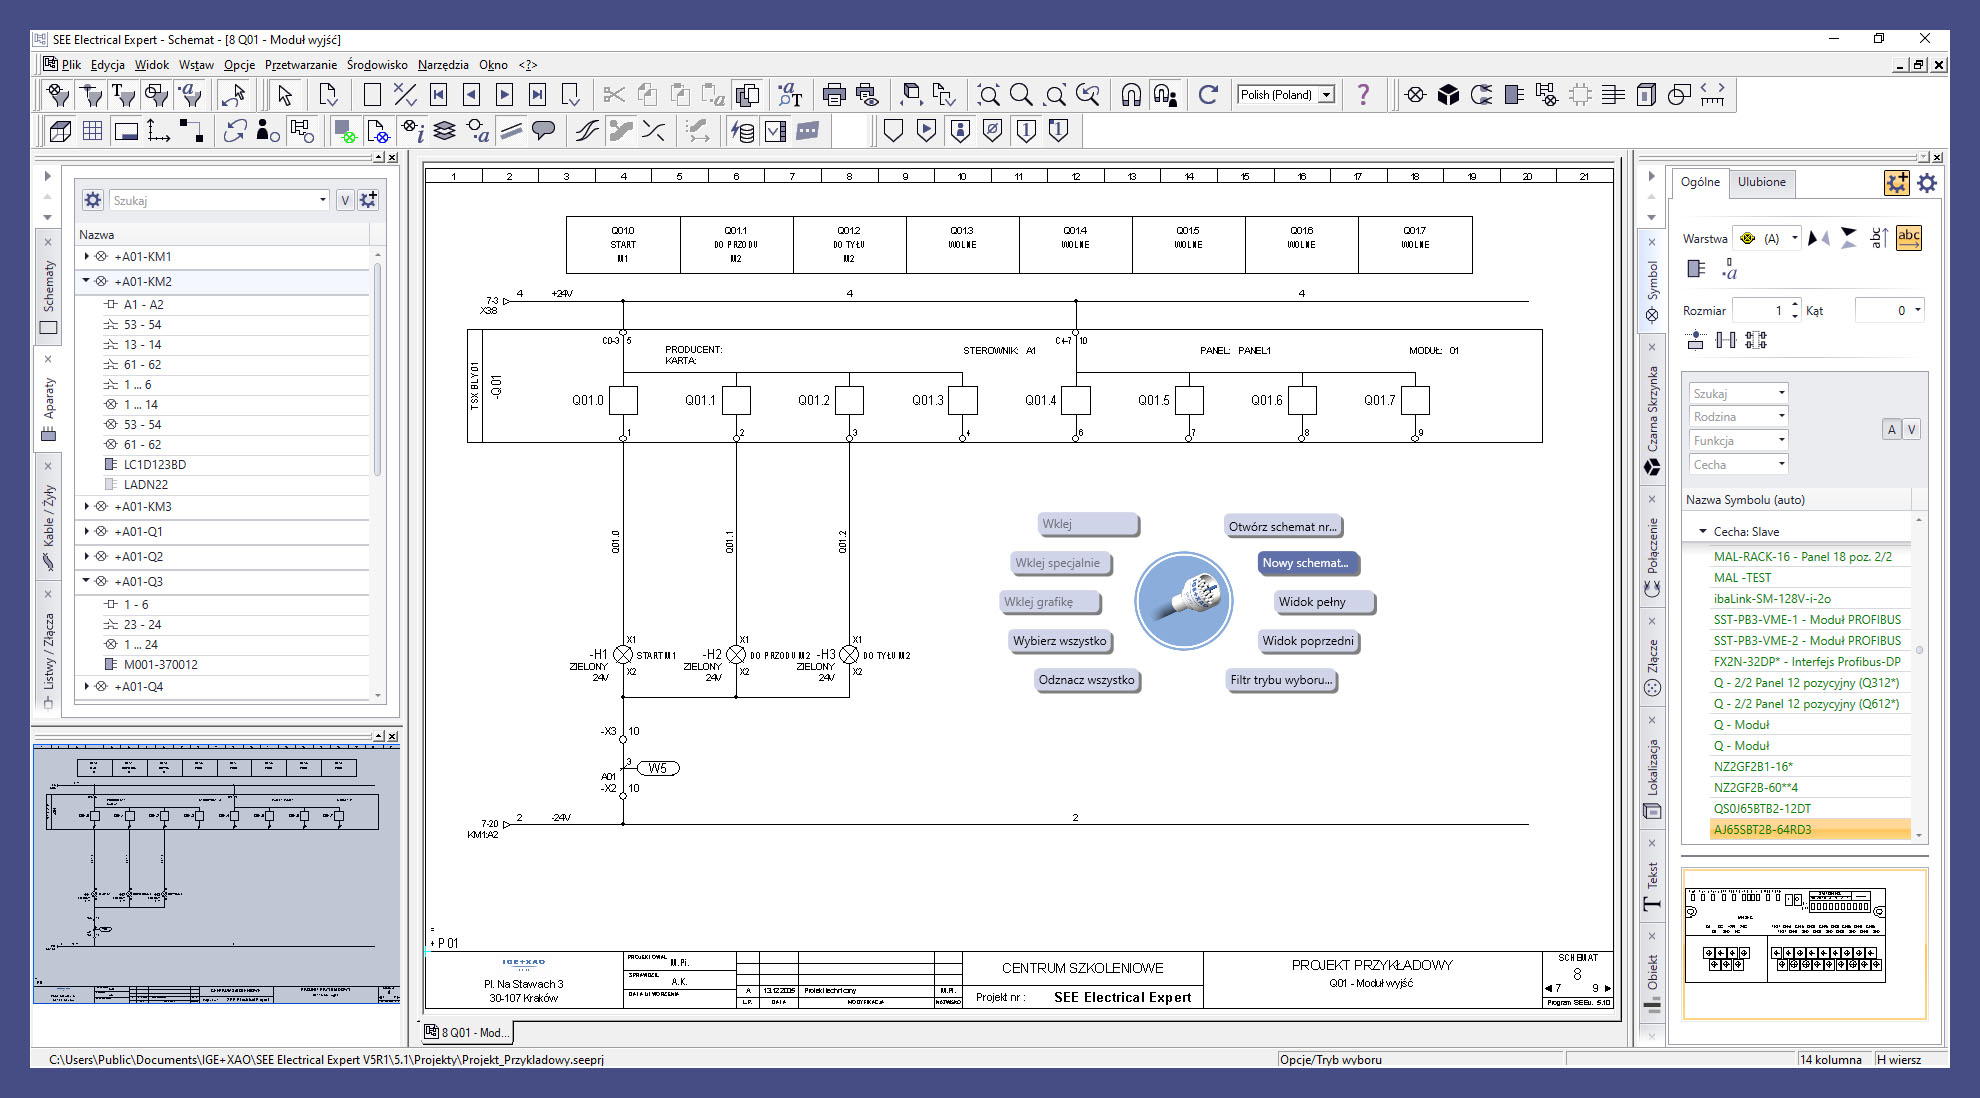Toggle the copy pages highlighted icon
1980x1098 pixels.
[x=747, y=95]
